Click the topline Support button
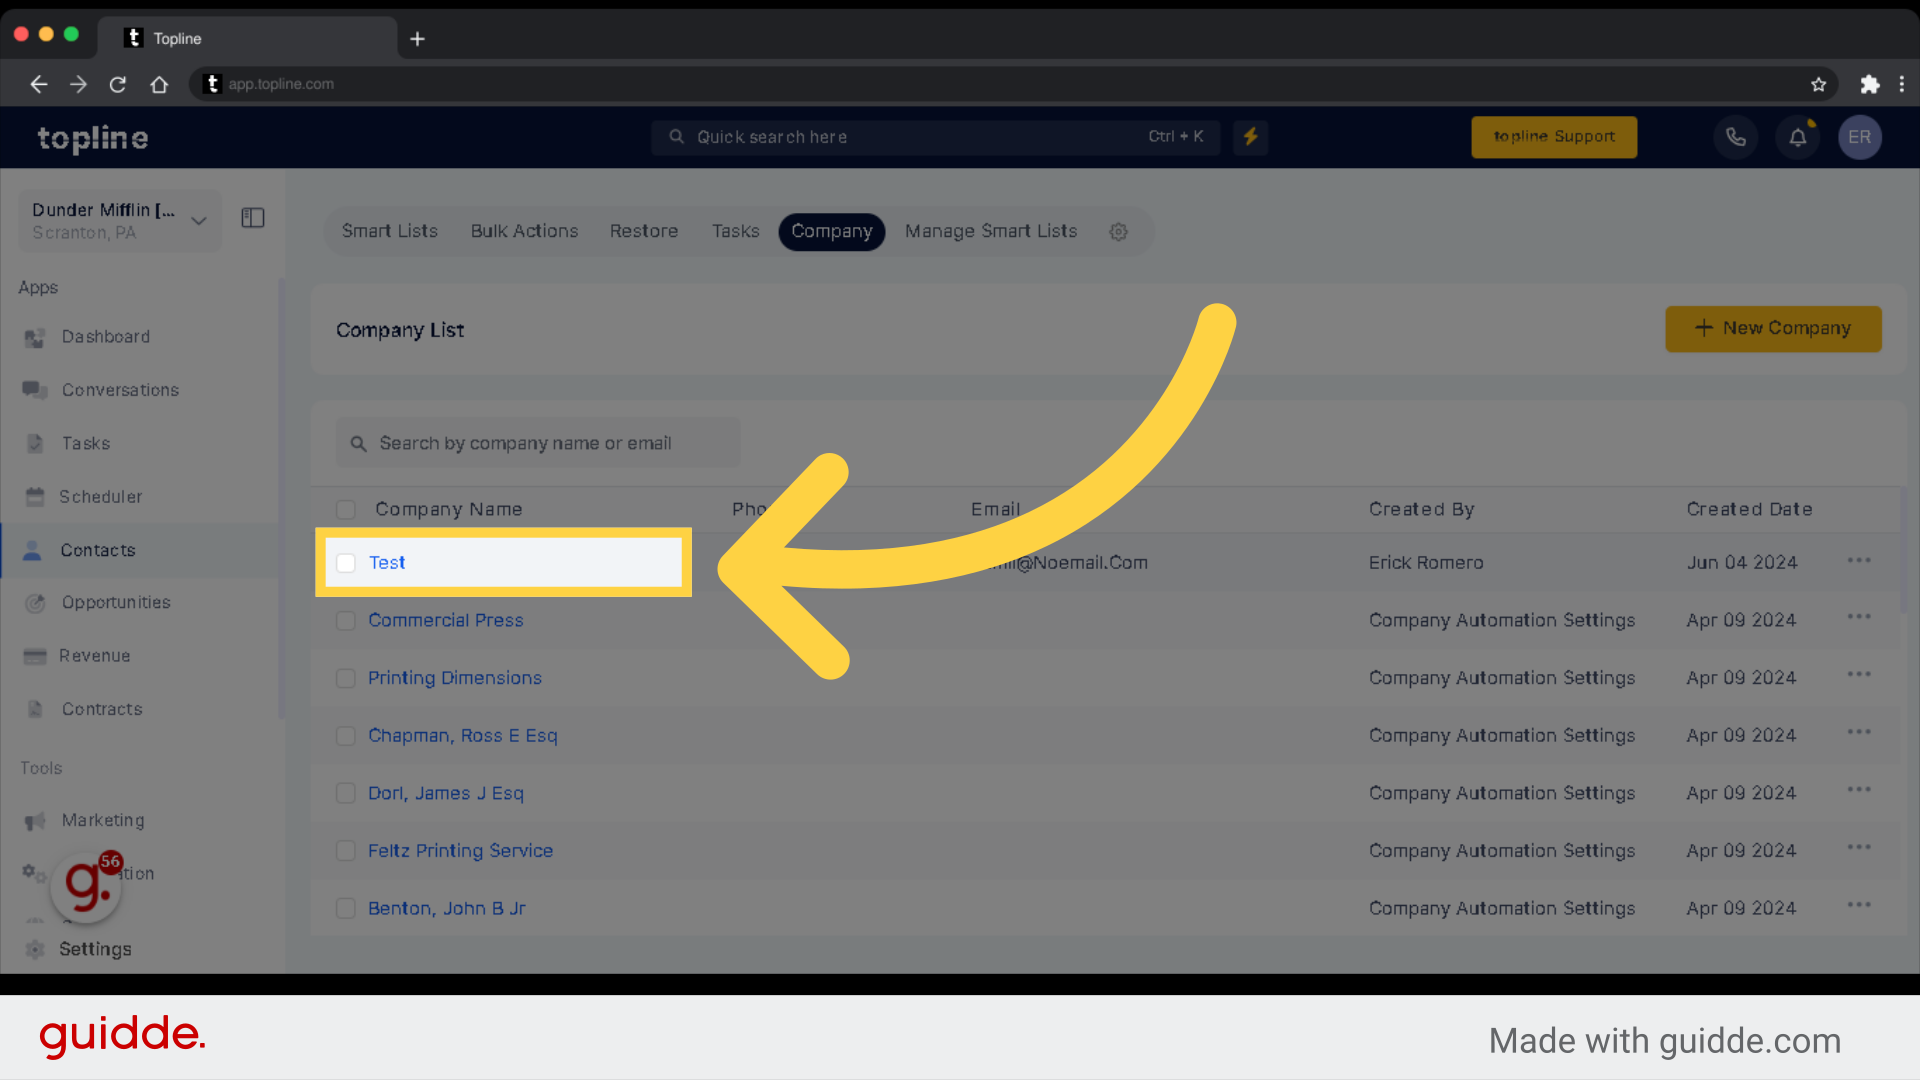 pyautogui.click(x=1554, y=137)
